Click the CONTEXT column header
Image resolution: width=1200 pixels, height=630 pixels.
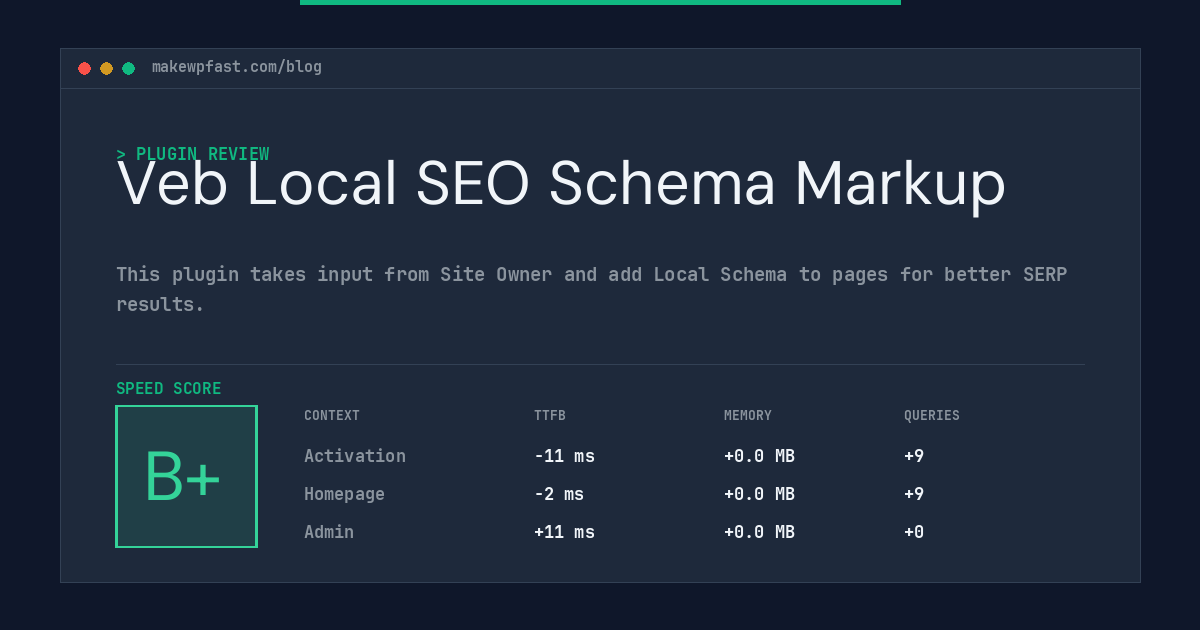[x=332, y=416]
